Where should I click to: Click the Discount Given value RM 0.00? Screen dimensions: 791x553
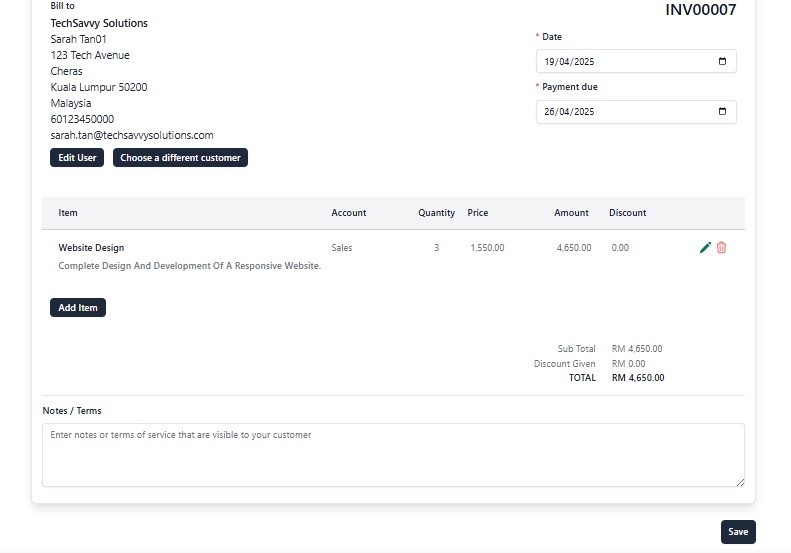[628, 364]
